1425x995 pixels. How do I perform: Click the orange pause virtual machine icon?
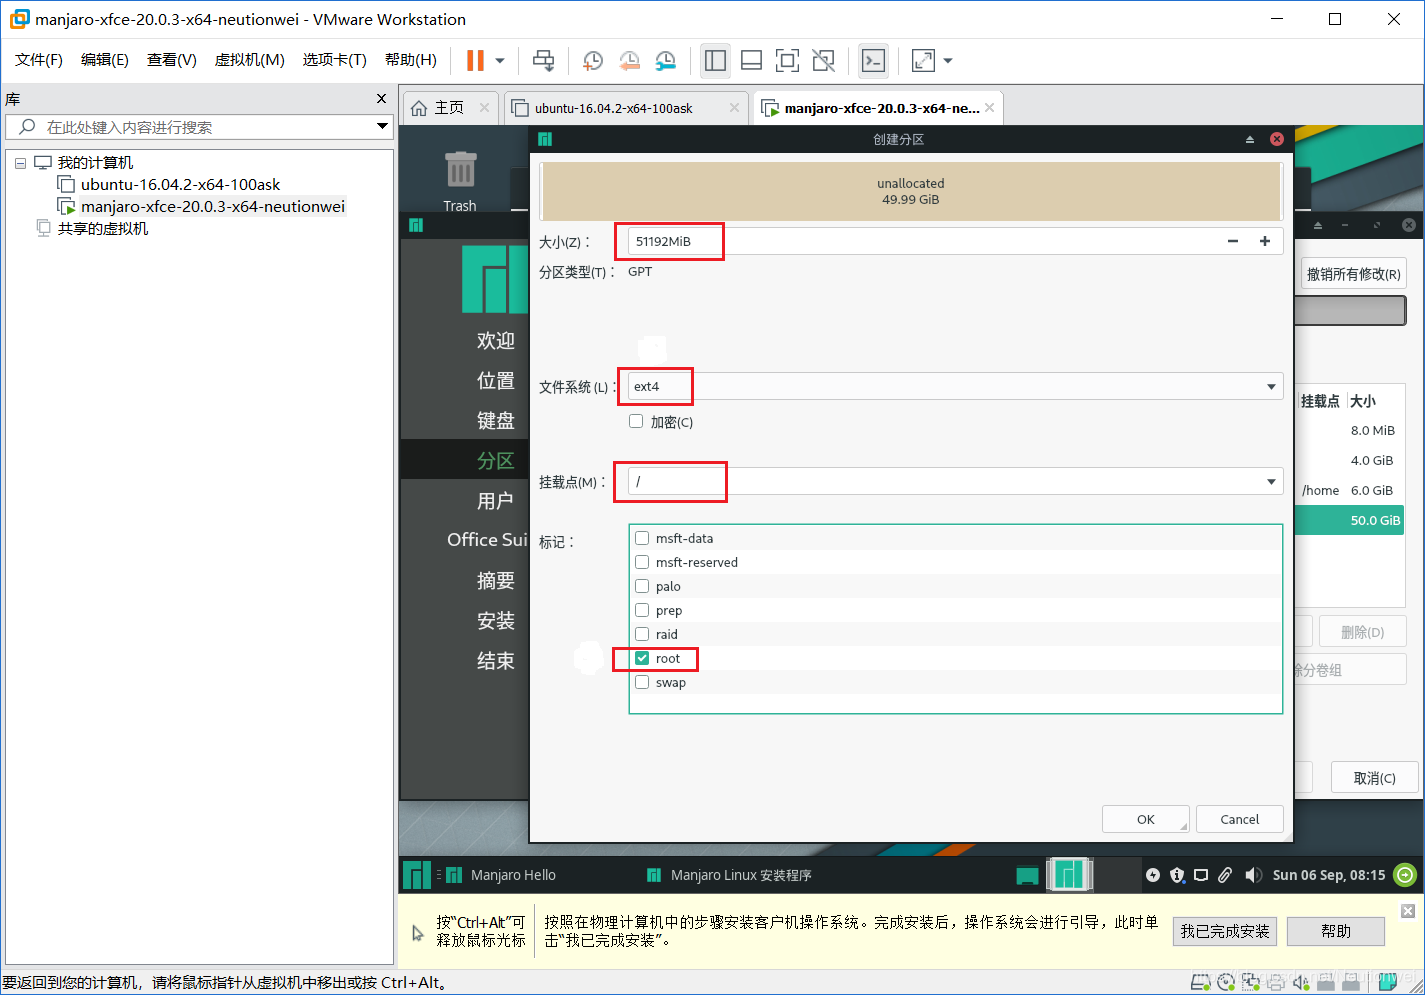[x=475, y=61]
